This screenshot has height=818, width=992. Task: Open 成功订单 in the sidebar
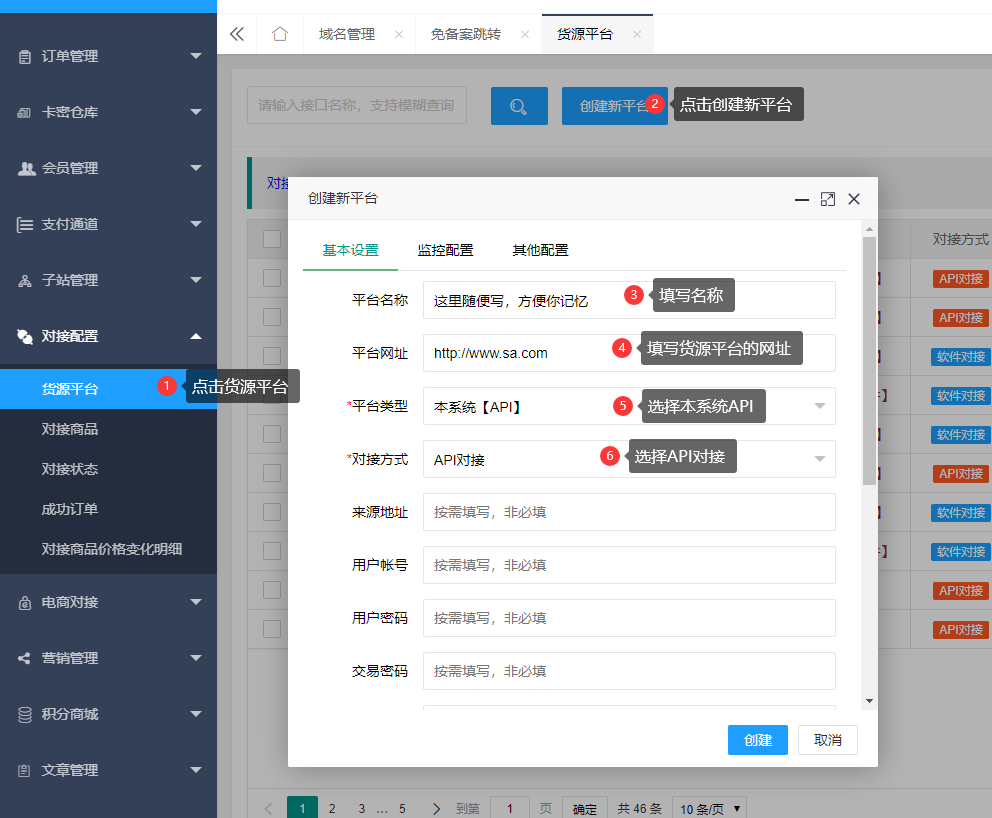[70, 509]
